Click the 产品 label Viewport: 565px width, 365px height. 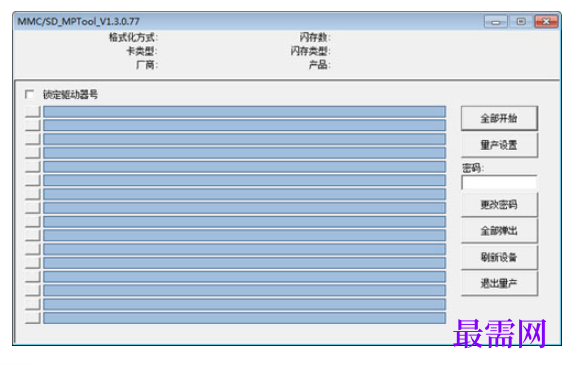pos(319,64)
